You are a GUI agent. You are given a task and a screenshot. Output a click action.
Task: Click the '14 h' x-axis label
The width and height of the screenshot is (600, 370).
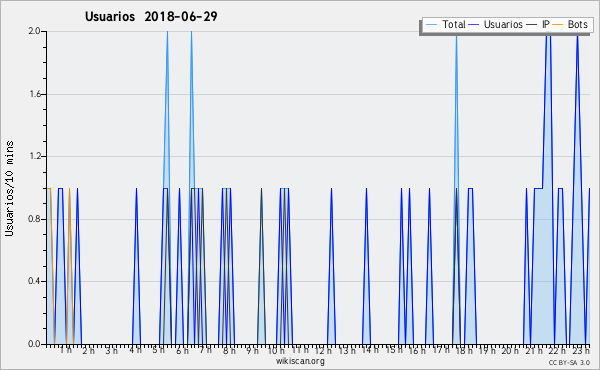[x=370, y=350]
